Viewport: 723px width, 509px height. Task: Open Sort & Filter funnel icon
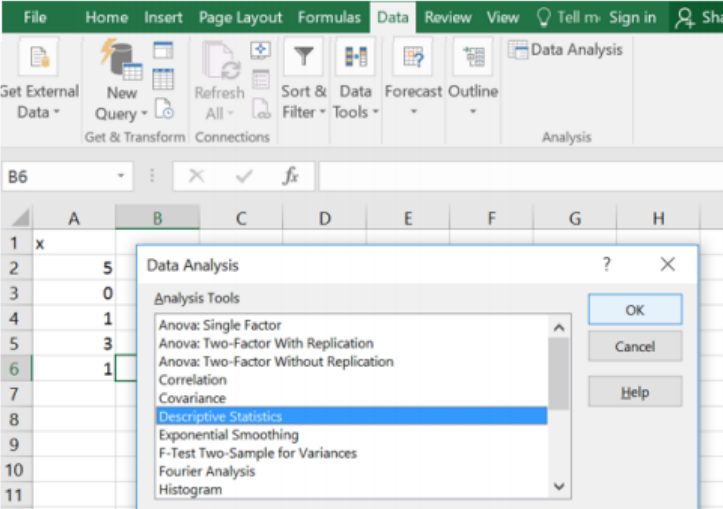(x=303, y=57)
